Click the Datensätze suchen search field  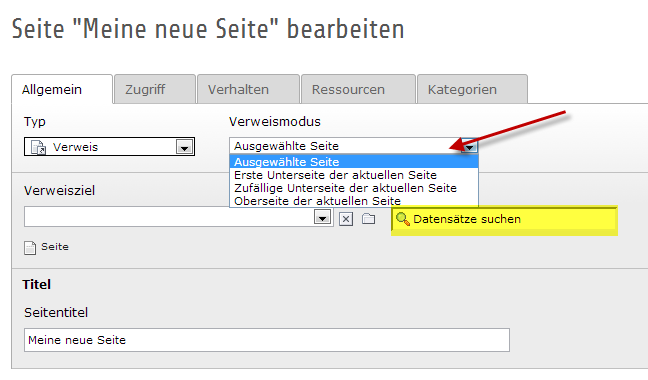[504, 221]
